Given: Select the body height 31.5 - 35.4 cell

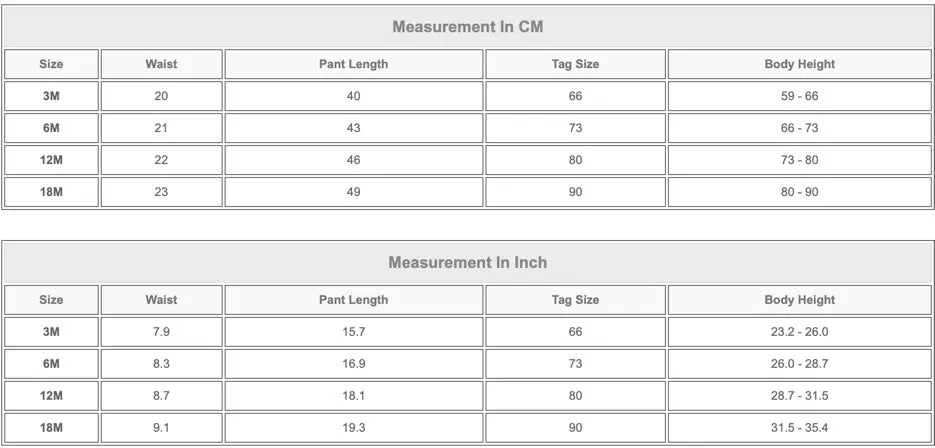Looking at the screenshot, I should [800, 428].
